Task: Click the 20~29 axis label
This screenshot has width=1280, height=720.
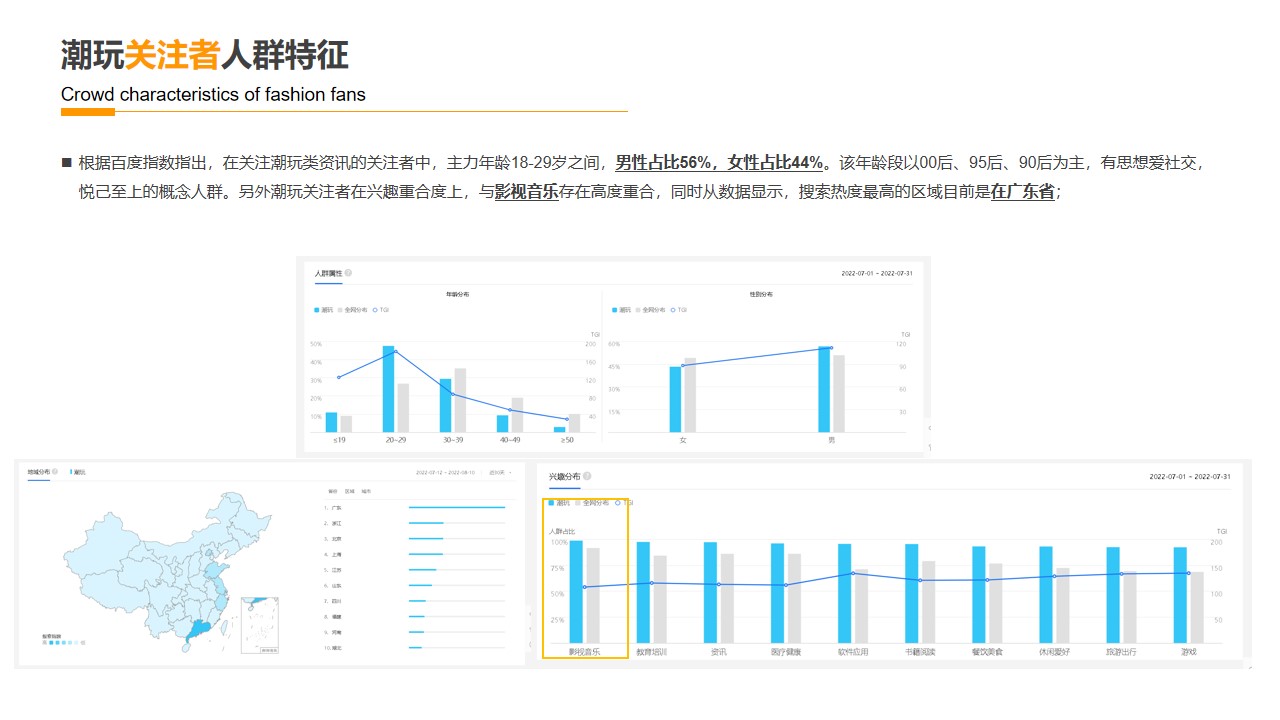Action: (395, 440)
